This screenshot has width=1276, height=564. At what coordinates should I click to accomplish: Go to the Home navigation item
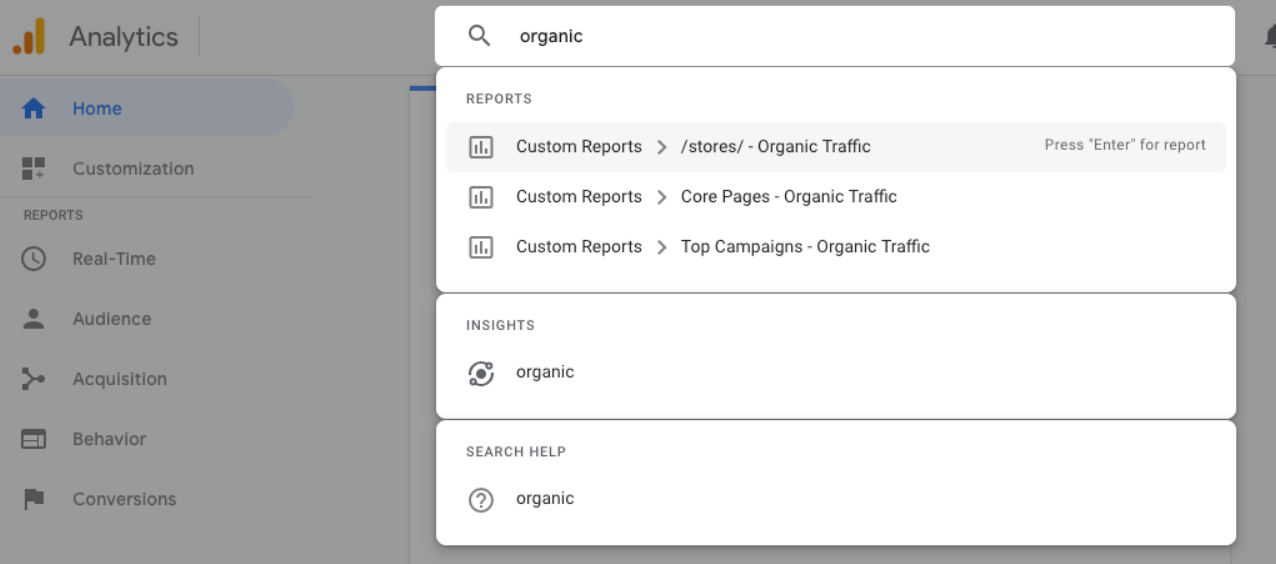(x=97, y=108)
